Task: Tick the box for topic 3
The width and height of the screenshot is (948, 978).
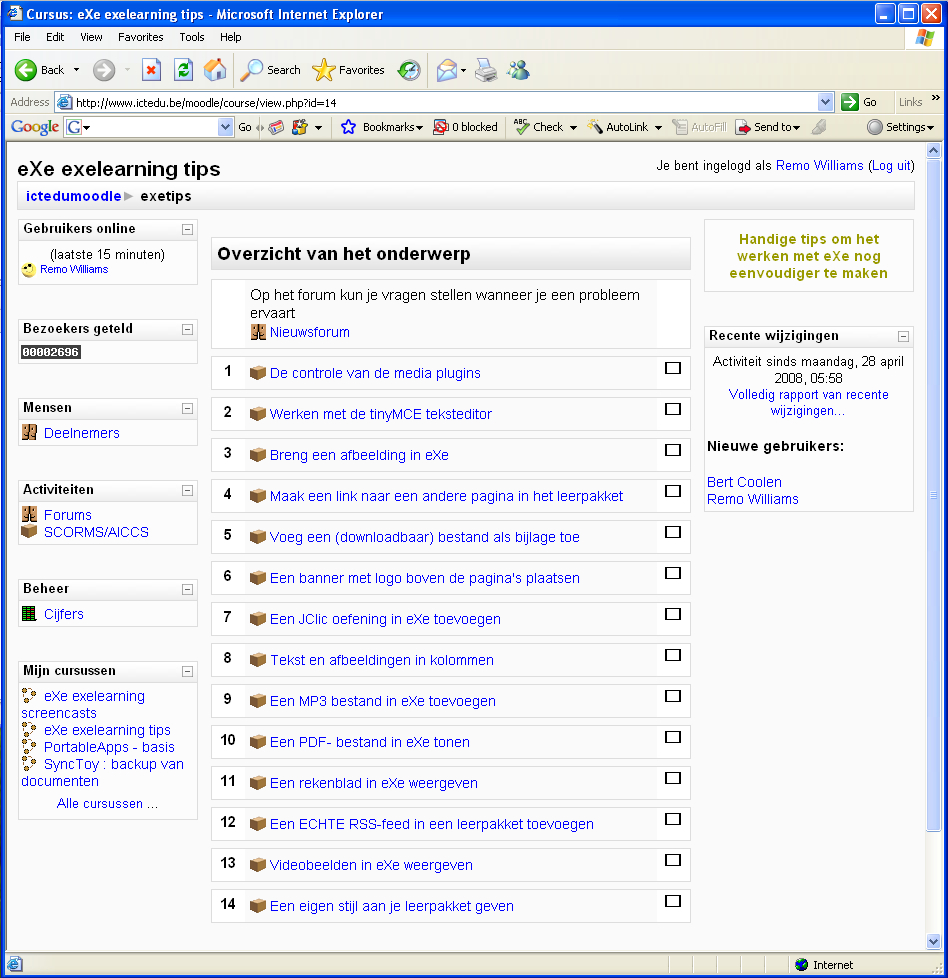Action: pos(673,450)
